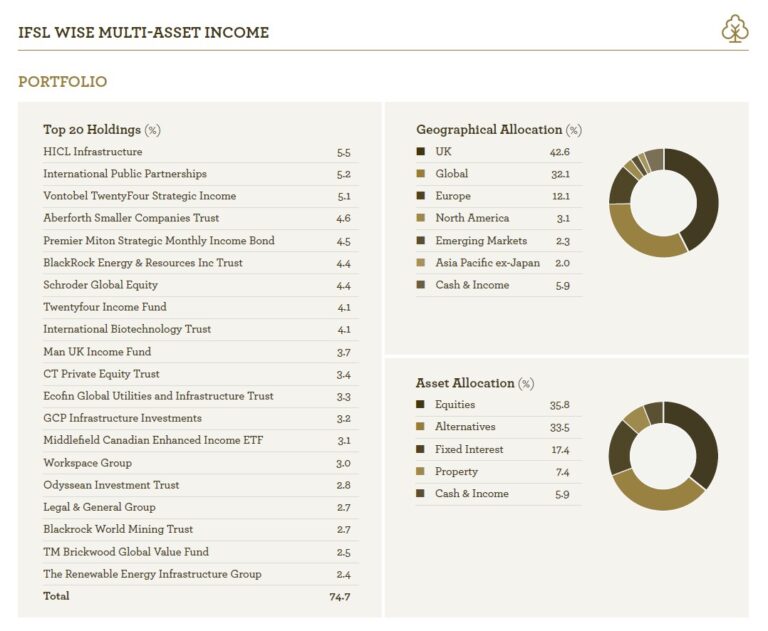This screenshot has height=631, width=768.
Task: Open the Workspace Group holding entry
Action: (87, 463)
